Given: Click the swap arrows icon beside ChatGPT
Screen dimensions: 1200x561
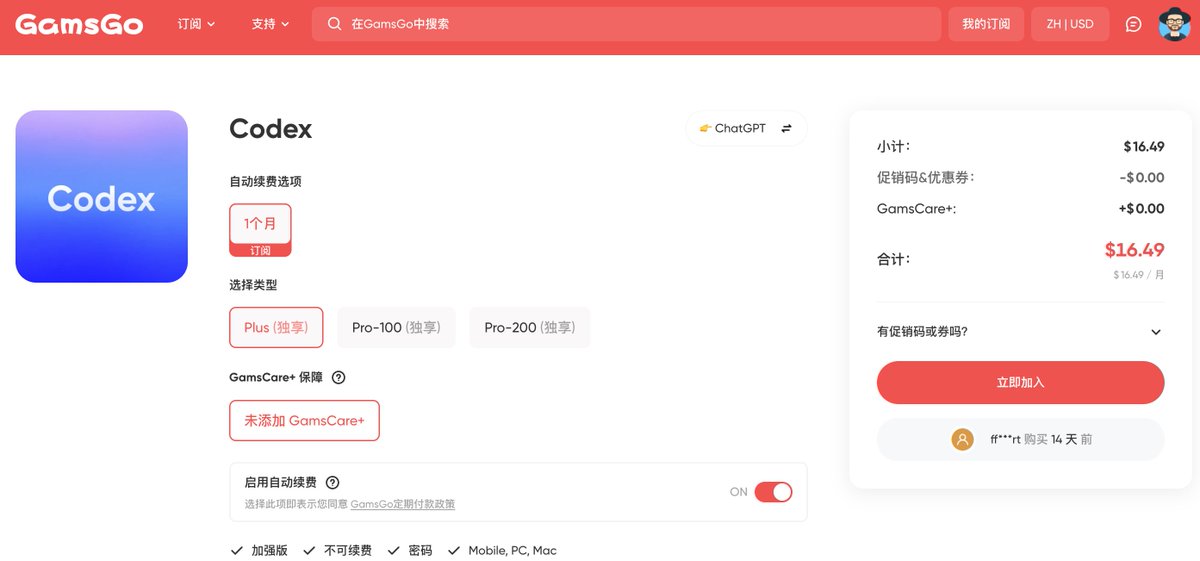Looking at the screenshot, I should [786, 128].
